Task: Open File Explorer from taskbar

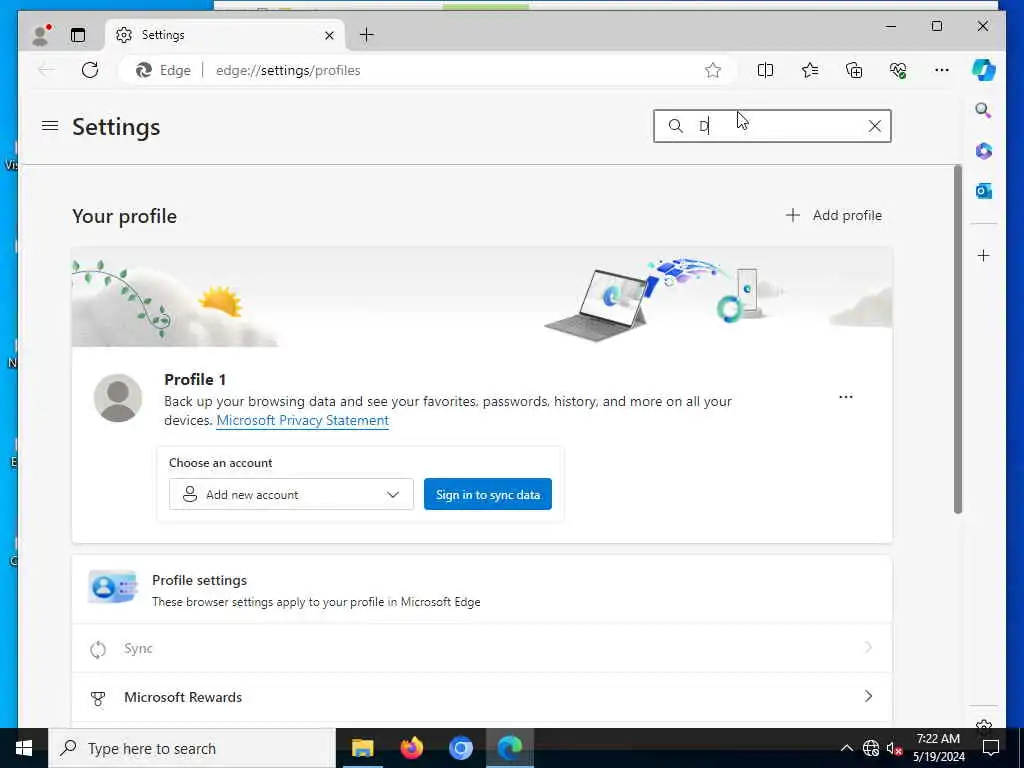Action: (362, 748)
